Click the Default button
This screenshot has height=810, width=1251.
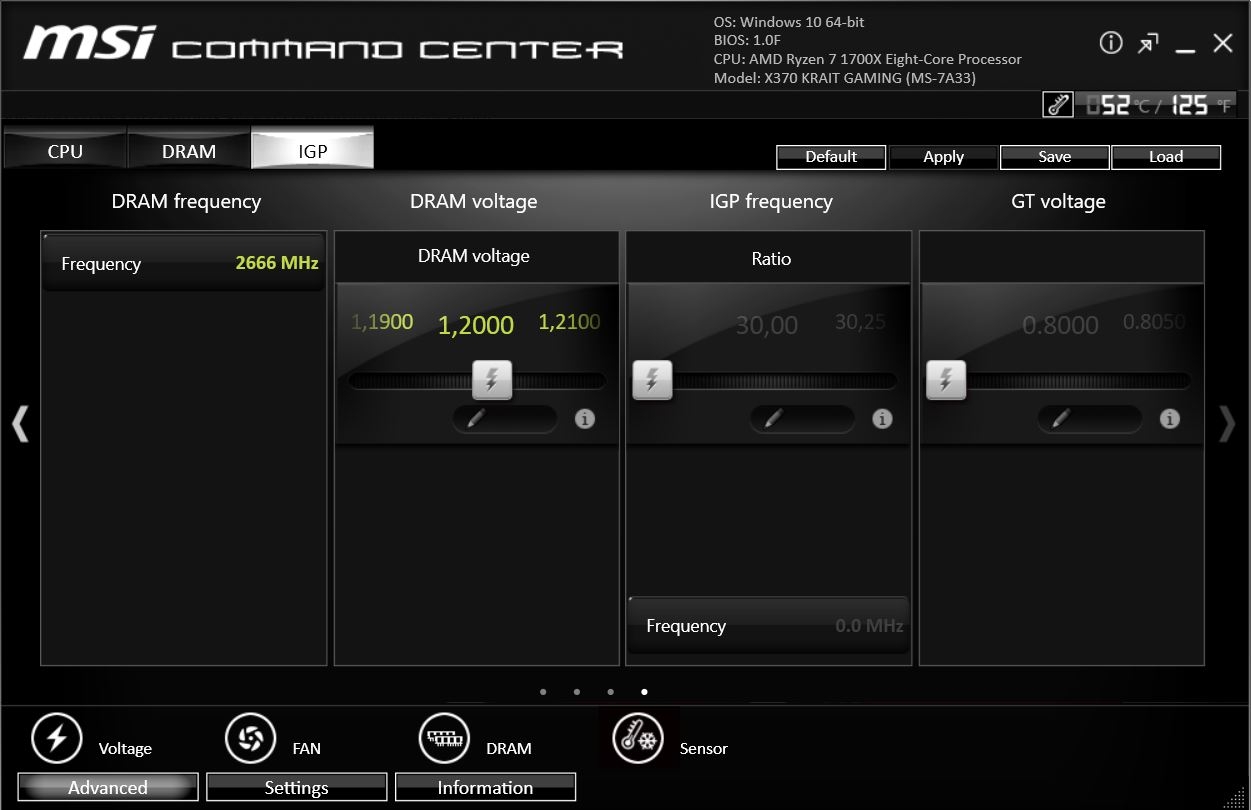click(831, 157)
